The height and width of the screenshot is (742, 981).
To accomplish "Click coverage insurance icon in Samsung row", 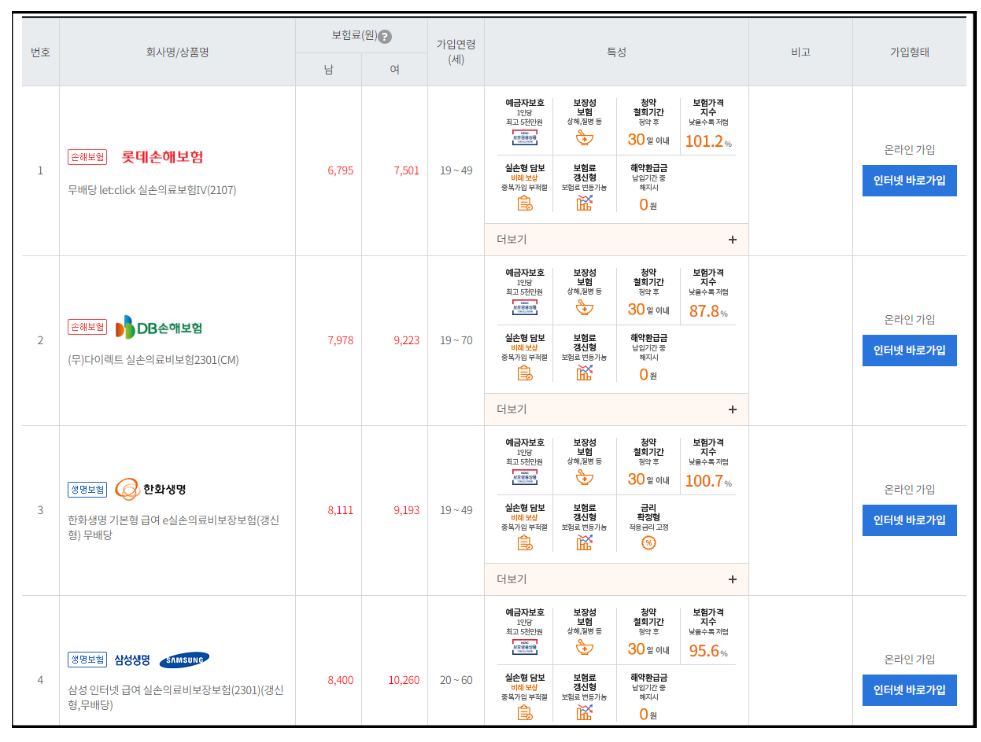I will [x=584, y=647].
